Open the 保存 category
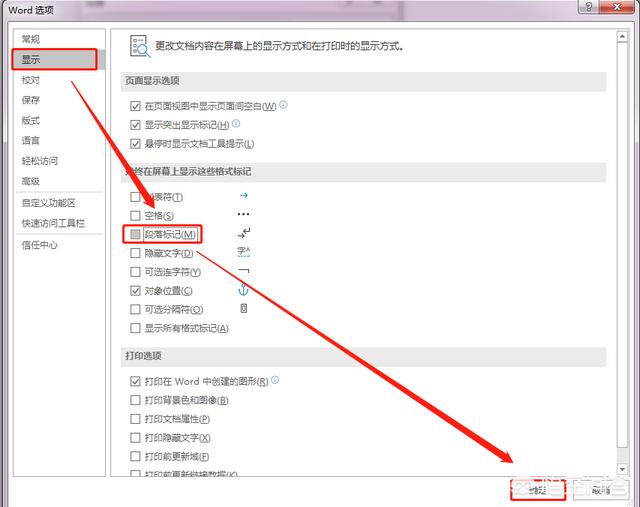 tap(59, 100)
